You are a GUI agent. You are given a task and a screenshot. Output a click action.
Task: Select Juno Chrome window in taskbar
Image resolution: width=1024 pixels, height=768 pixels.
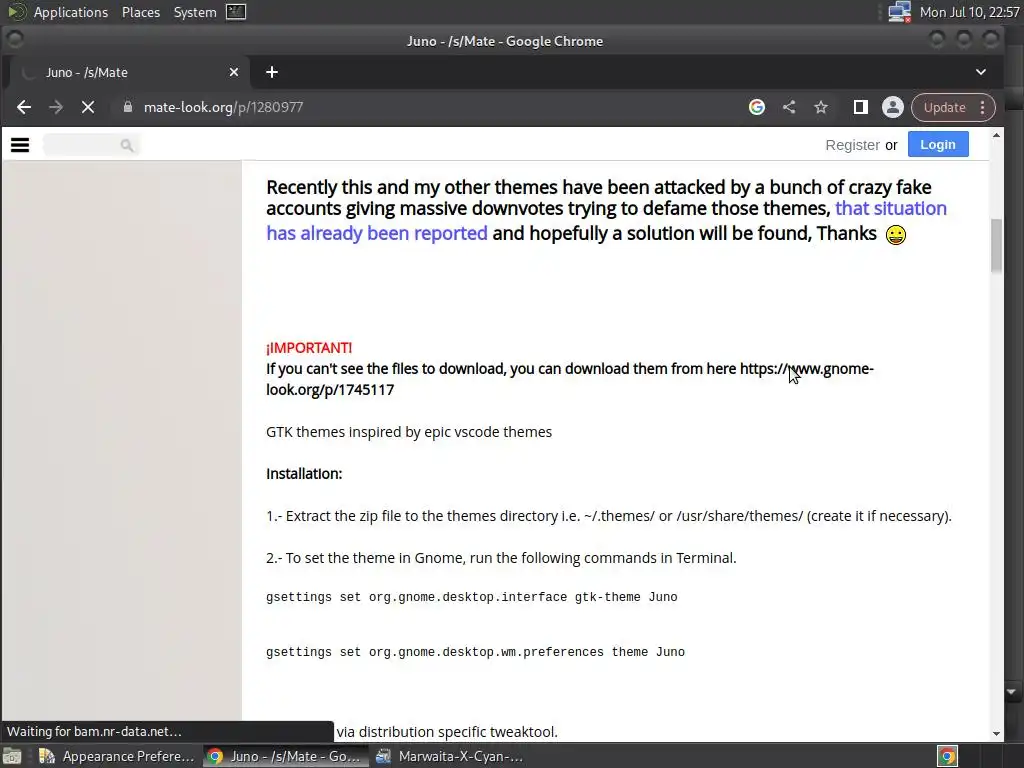coord(284,756)
